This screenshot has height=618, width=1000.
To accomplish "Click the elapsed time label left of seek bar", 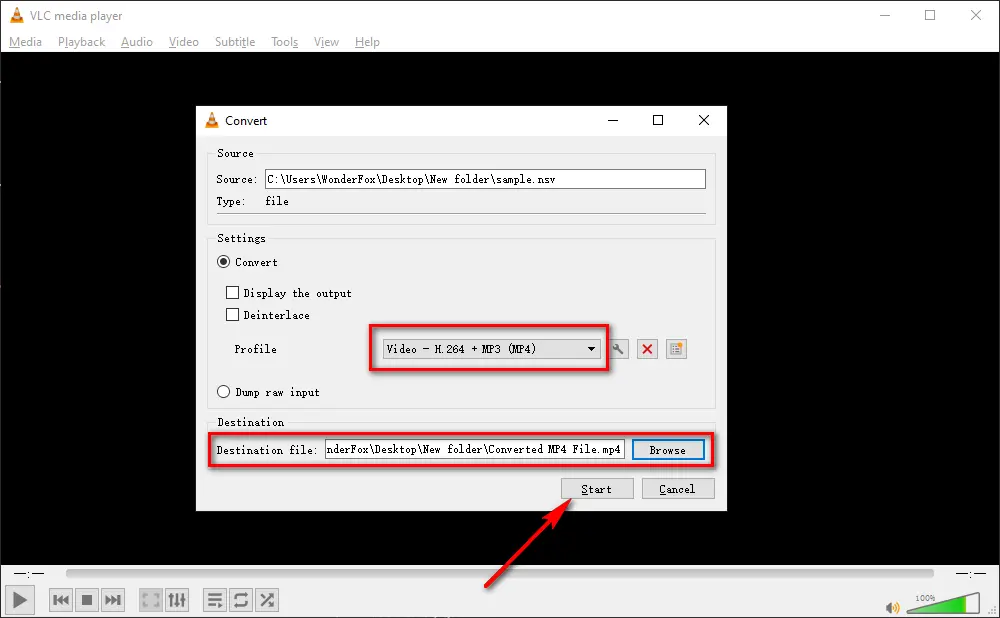I will tap(29, 573).
